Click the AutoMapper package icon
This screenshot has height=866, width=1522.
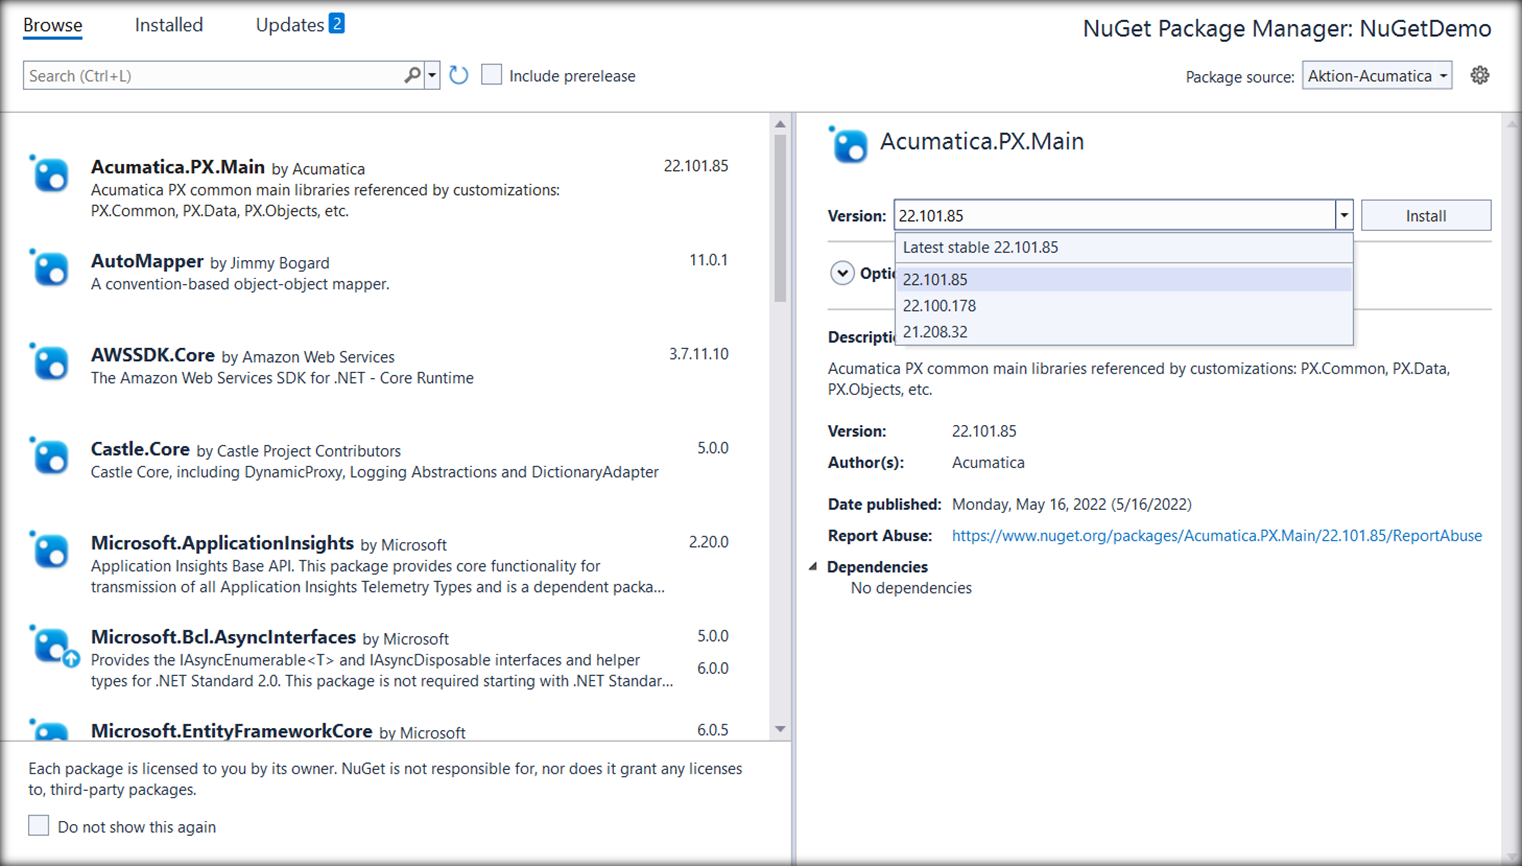coord(50,268)
